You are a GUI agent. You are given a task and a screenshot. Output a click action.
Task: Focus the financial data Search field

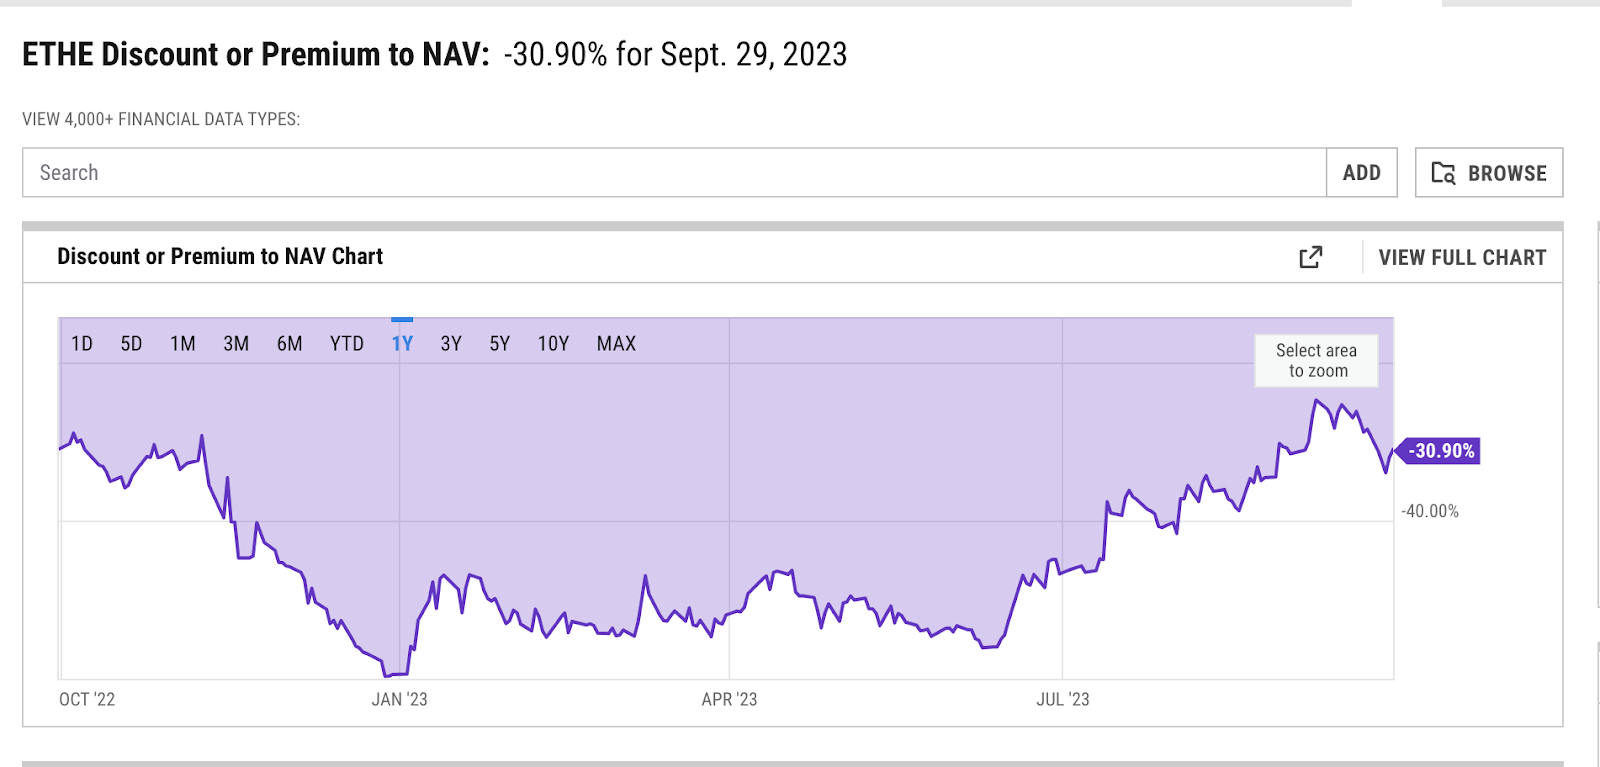(675, 173)
